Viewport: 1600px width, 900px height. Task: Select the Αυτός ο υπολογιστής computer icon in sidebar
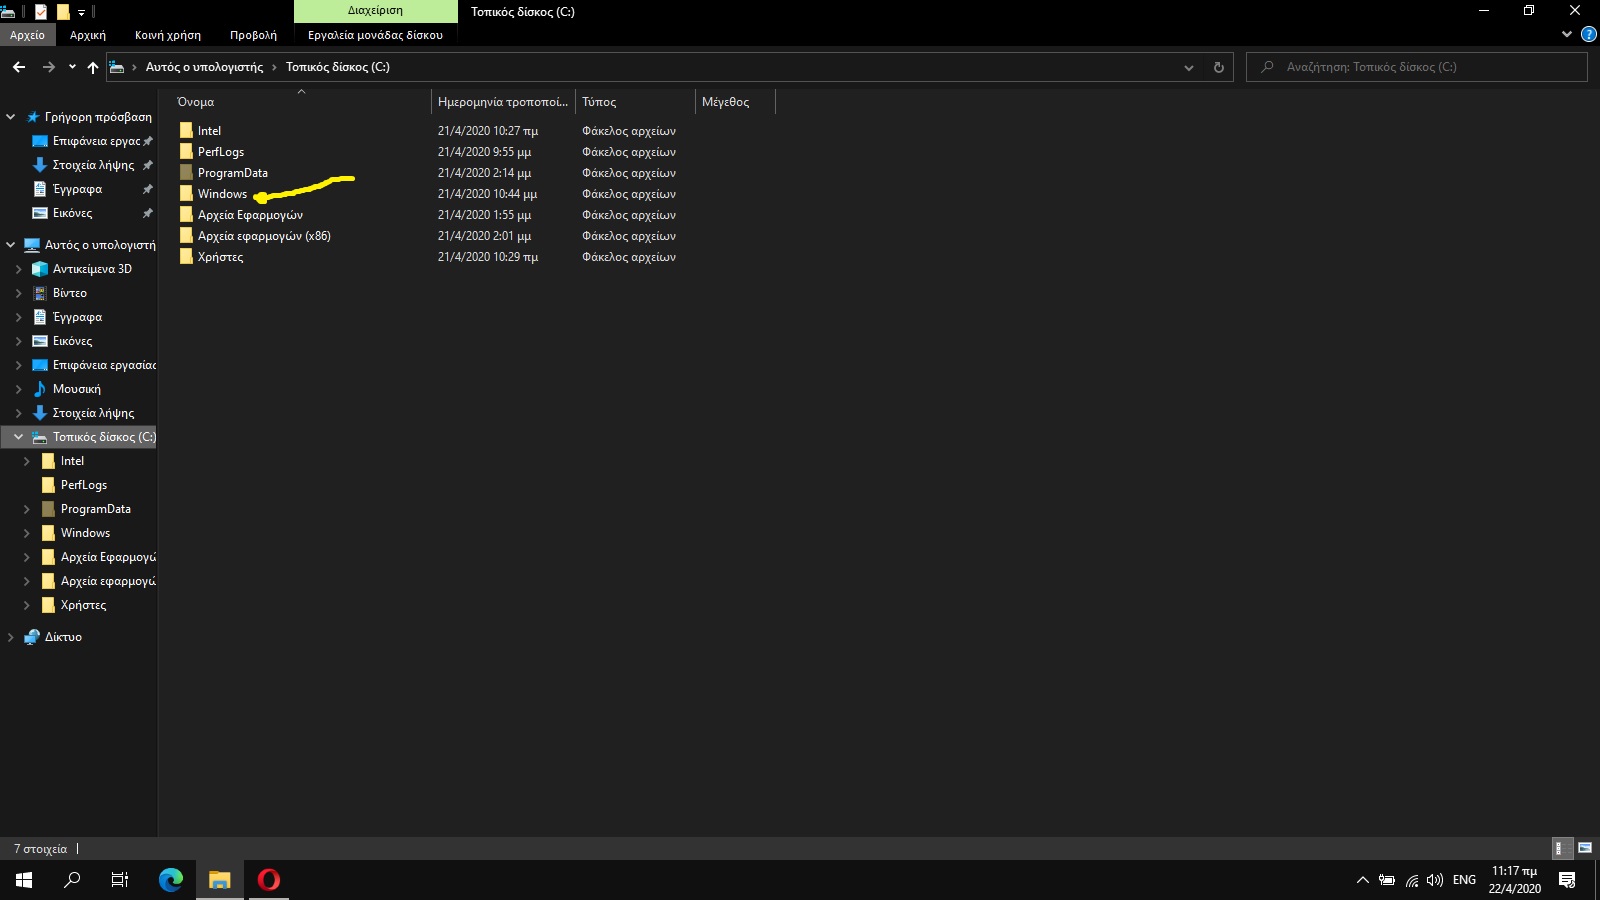[x=32, y=245]
